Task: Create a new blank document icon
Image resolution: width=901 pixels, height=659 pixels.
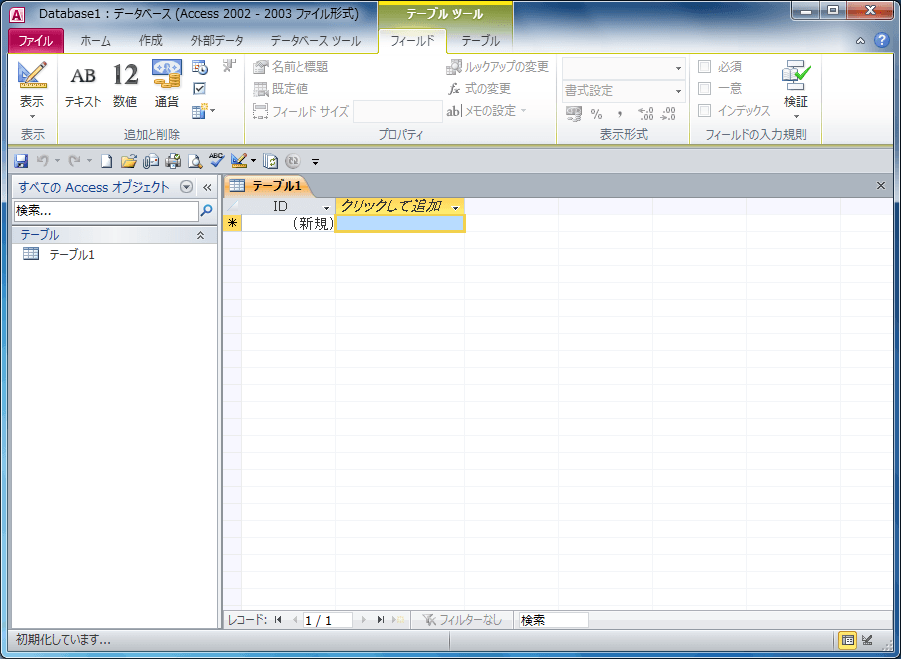Action: [x=106, y=161]
